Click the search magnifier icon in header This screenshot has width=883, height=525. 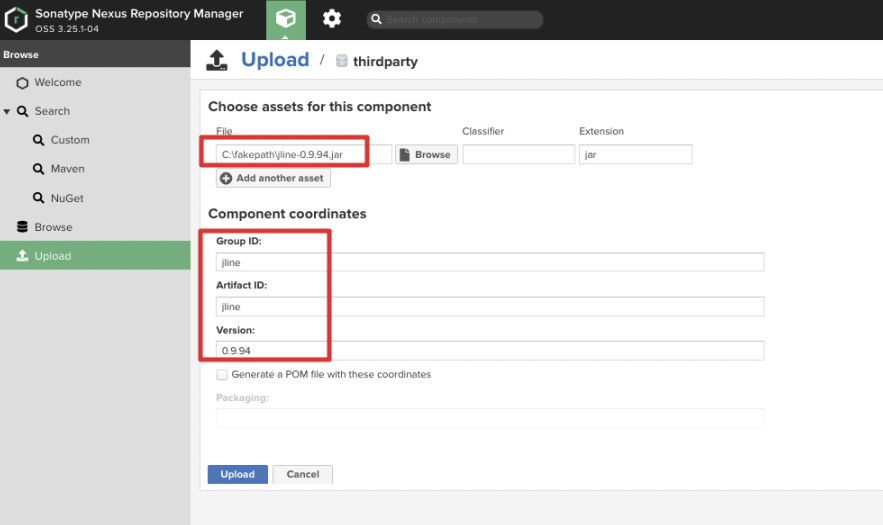tap(376, 20)
